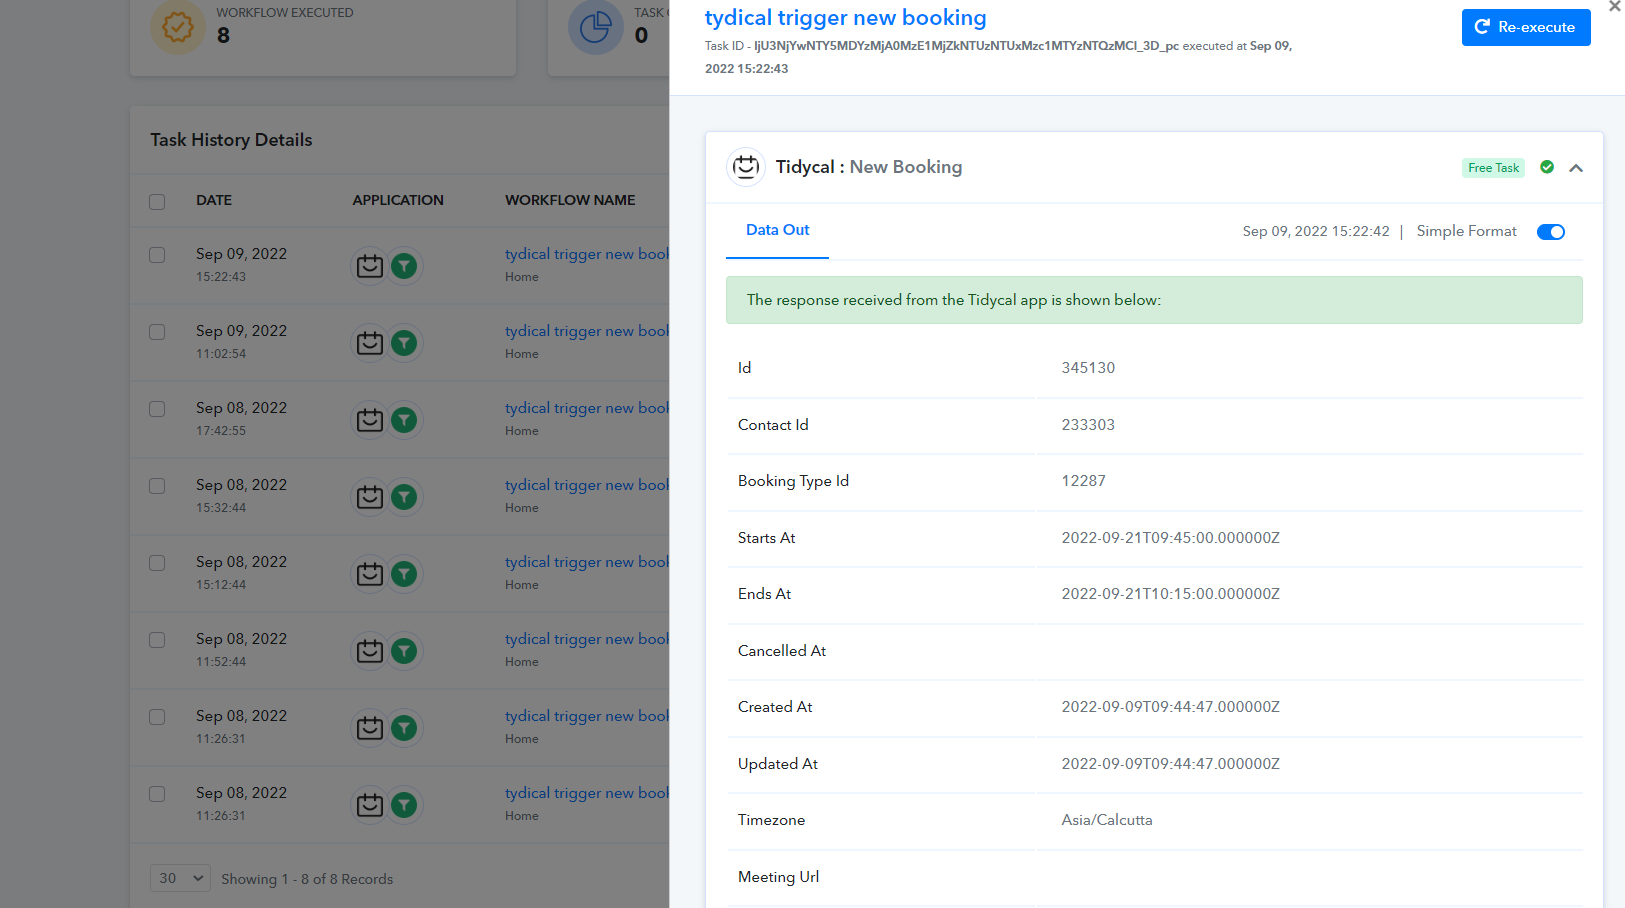The height and width of the screenshot is (908, 1625).
Task: Click the Created At timestamp value
Action: [x=1171, y=707]
